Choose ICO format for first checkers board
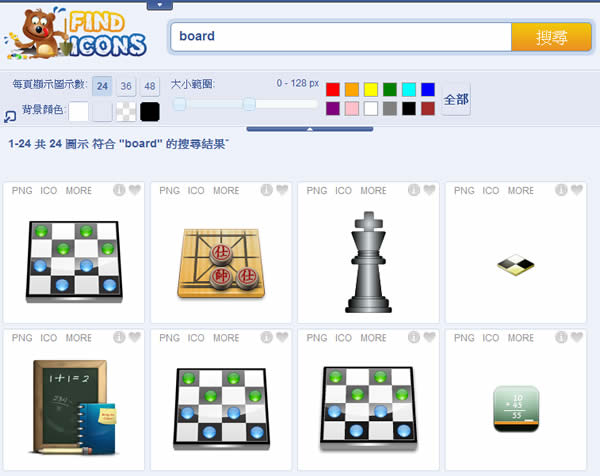 pyautogui.click(x=48, y=190)
